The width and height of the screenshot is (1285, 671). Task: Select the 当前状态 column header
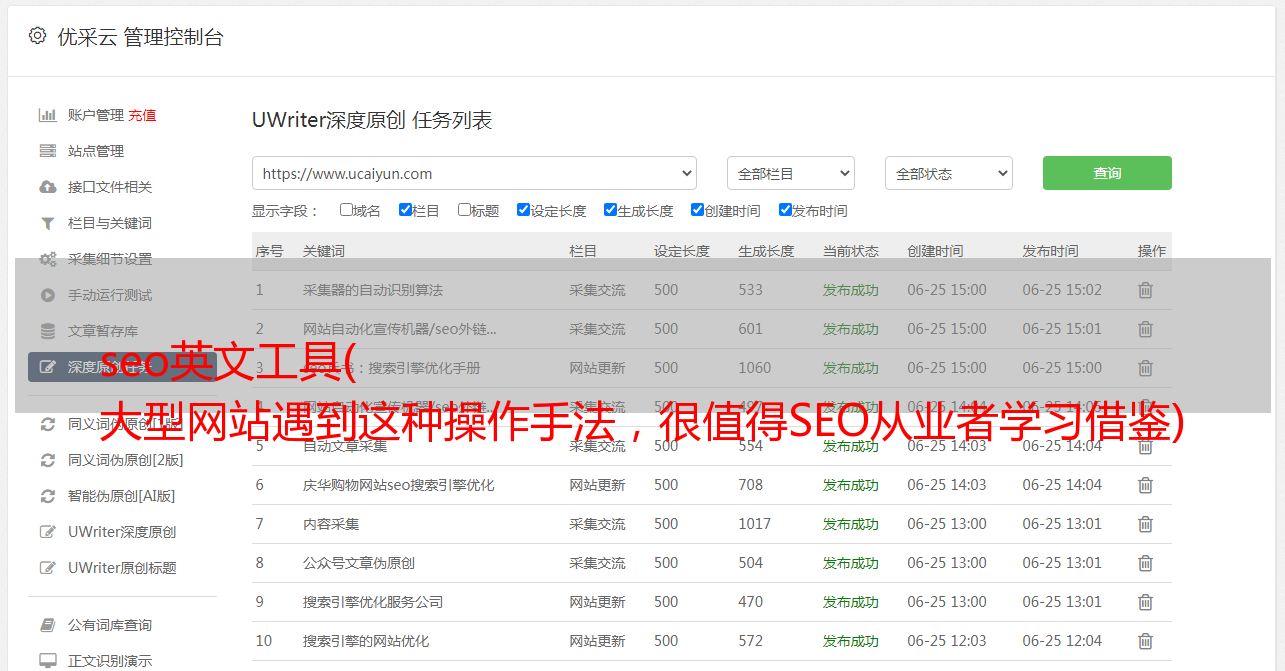coord(851,252)
